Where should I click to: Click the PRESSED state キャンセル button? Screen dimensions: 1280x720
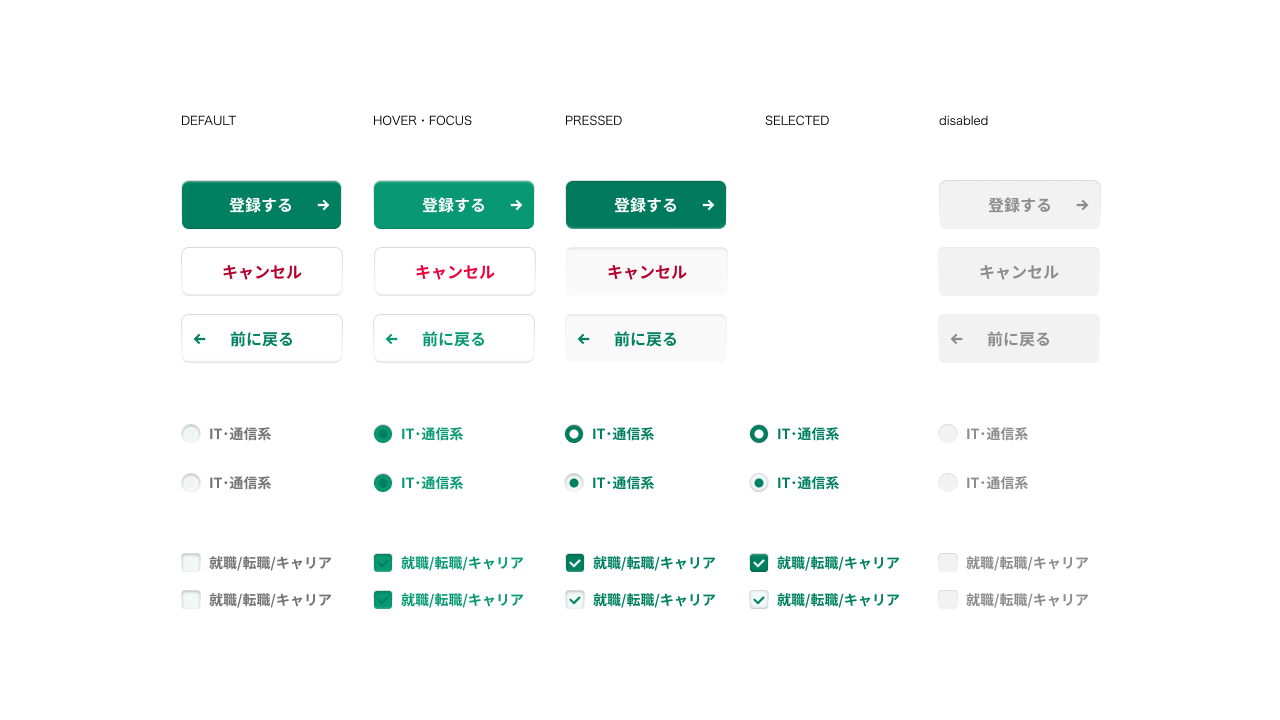click(x=646, y=272)
